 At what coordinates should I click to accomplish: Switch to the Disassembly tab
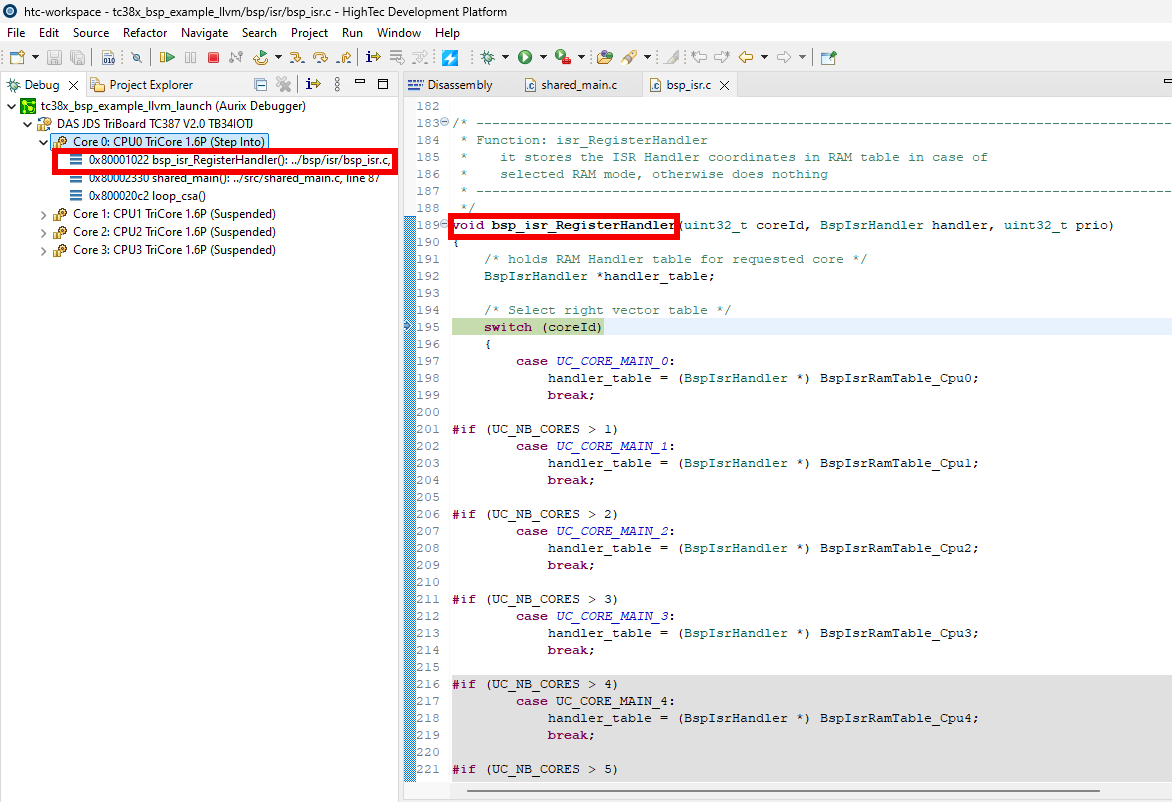point(459,85)
